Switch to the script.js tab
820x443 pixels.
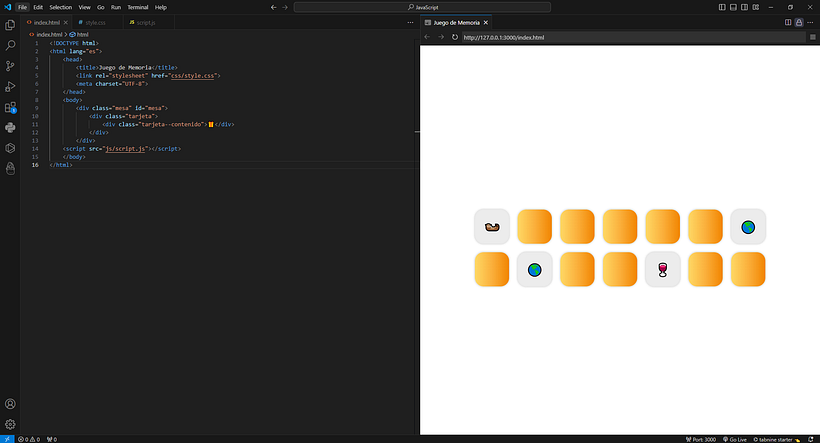[146, 22]
